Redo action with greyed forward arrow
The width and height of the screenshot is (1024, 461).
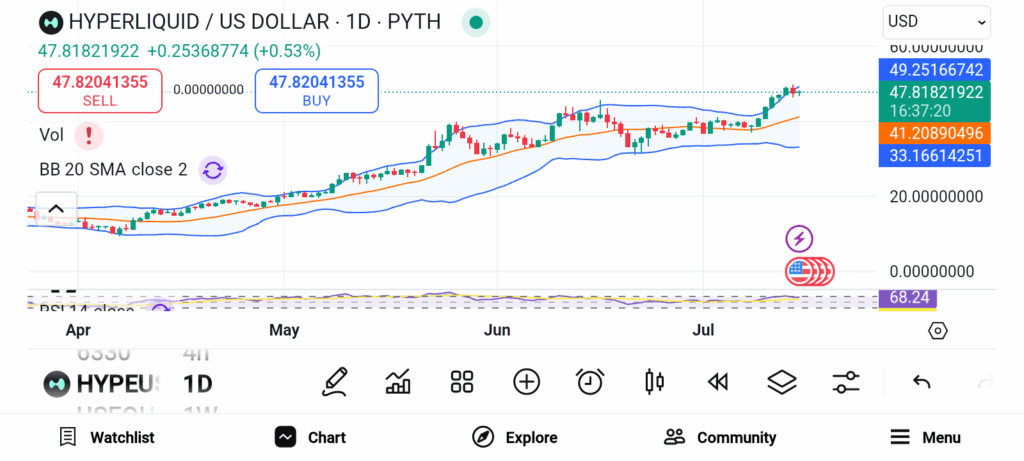(x=985, y=382)
